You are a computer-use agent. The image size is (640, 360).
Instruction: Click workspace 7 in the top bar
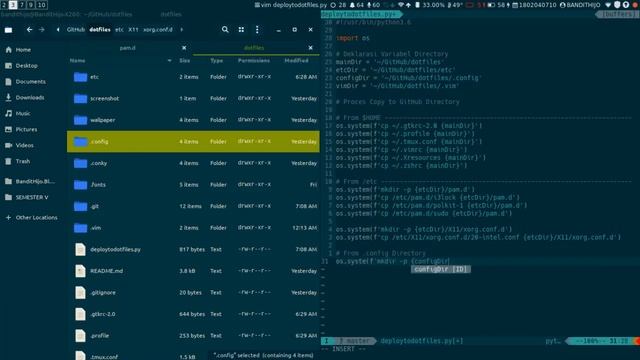pyautogui.click(x=22, y=5)
